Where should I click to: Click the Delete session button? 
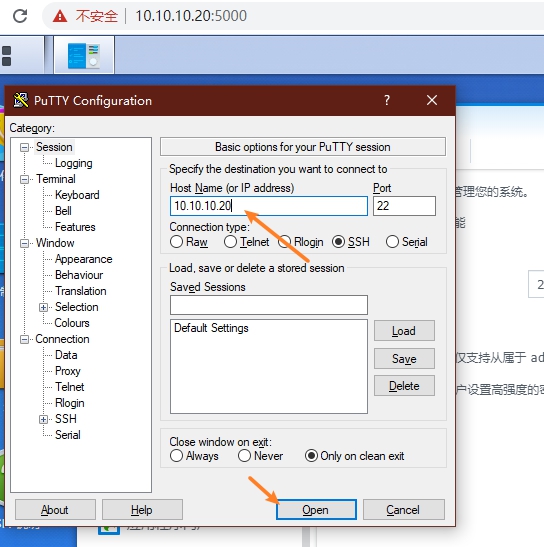click(404, 386)
